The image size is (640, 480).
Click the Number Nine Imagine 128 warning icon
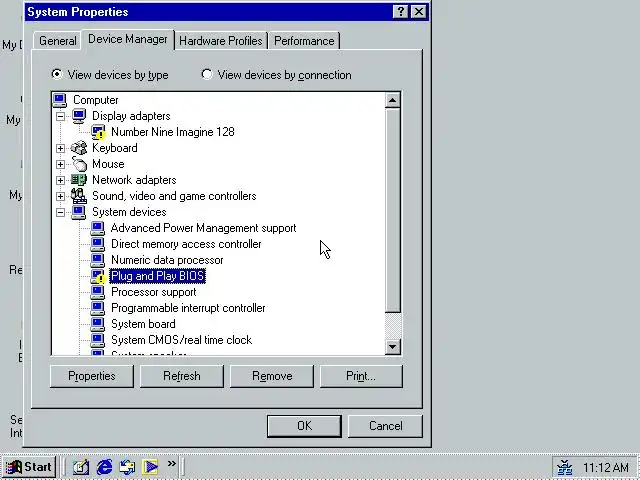98,132
